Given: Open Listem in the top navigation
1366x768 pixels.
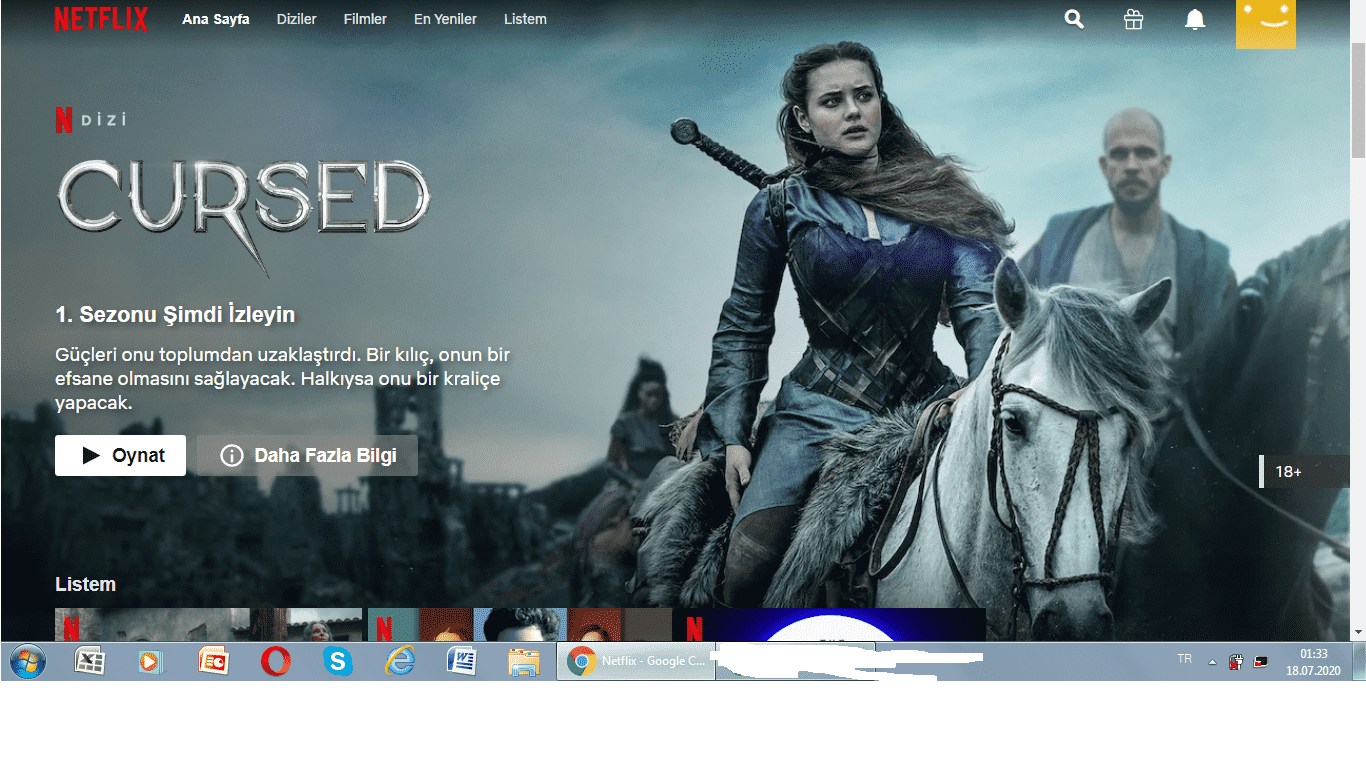Looking at the screenshot, I should click(525, 19).
